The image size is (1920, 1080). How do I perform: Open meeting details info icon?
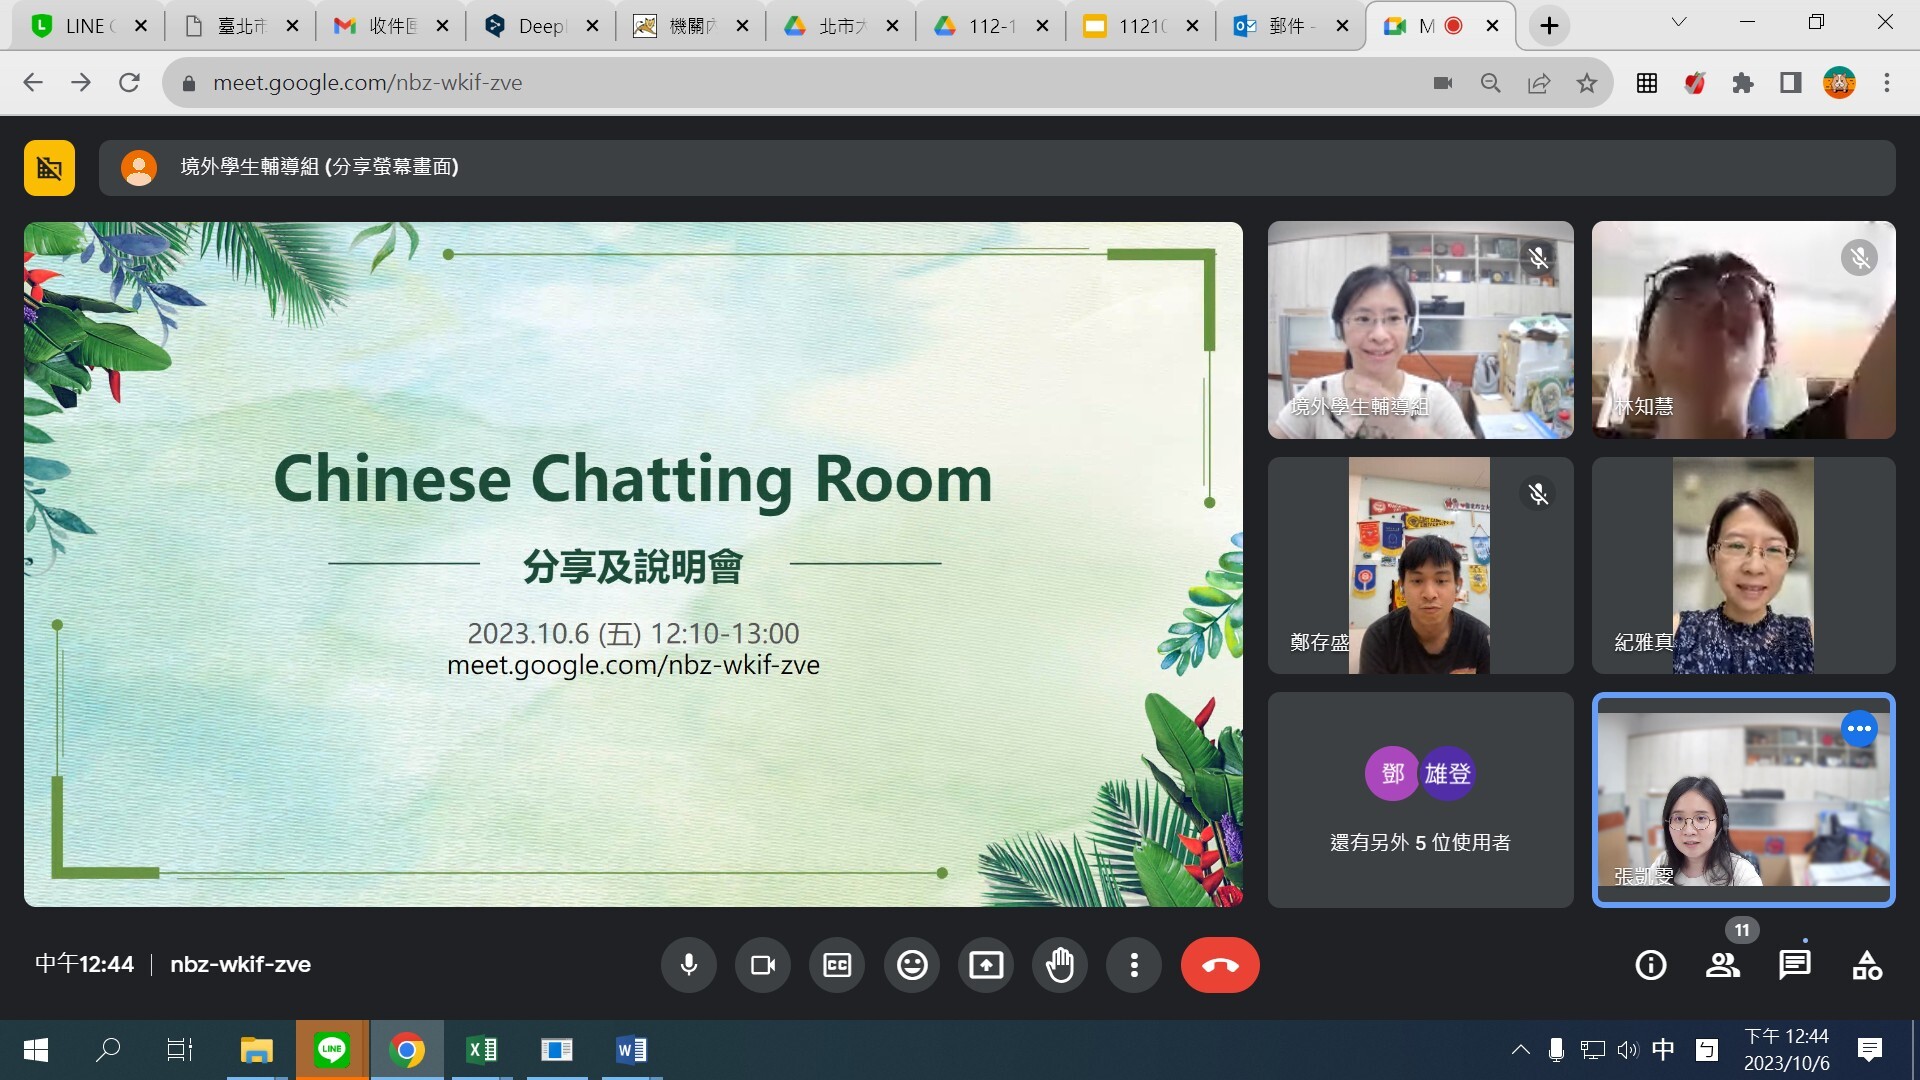coord(1651,965)
